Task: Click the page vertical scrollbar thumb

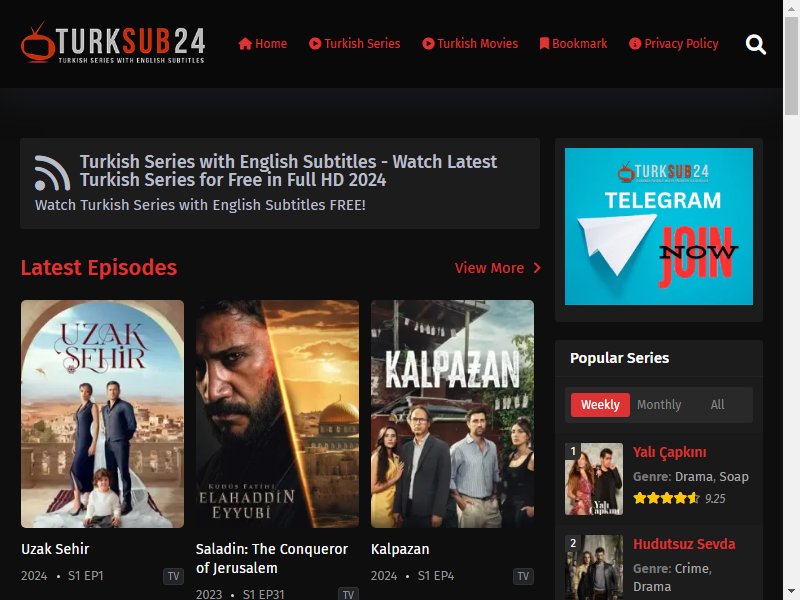Action: point(791,65)
